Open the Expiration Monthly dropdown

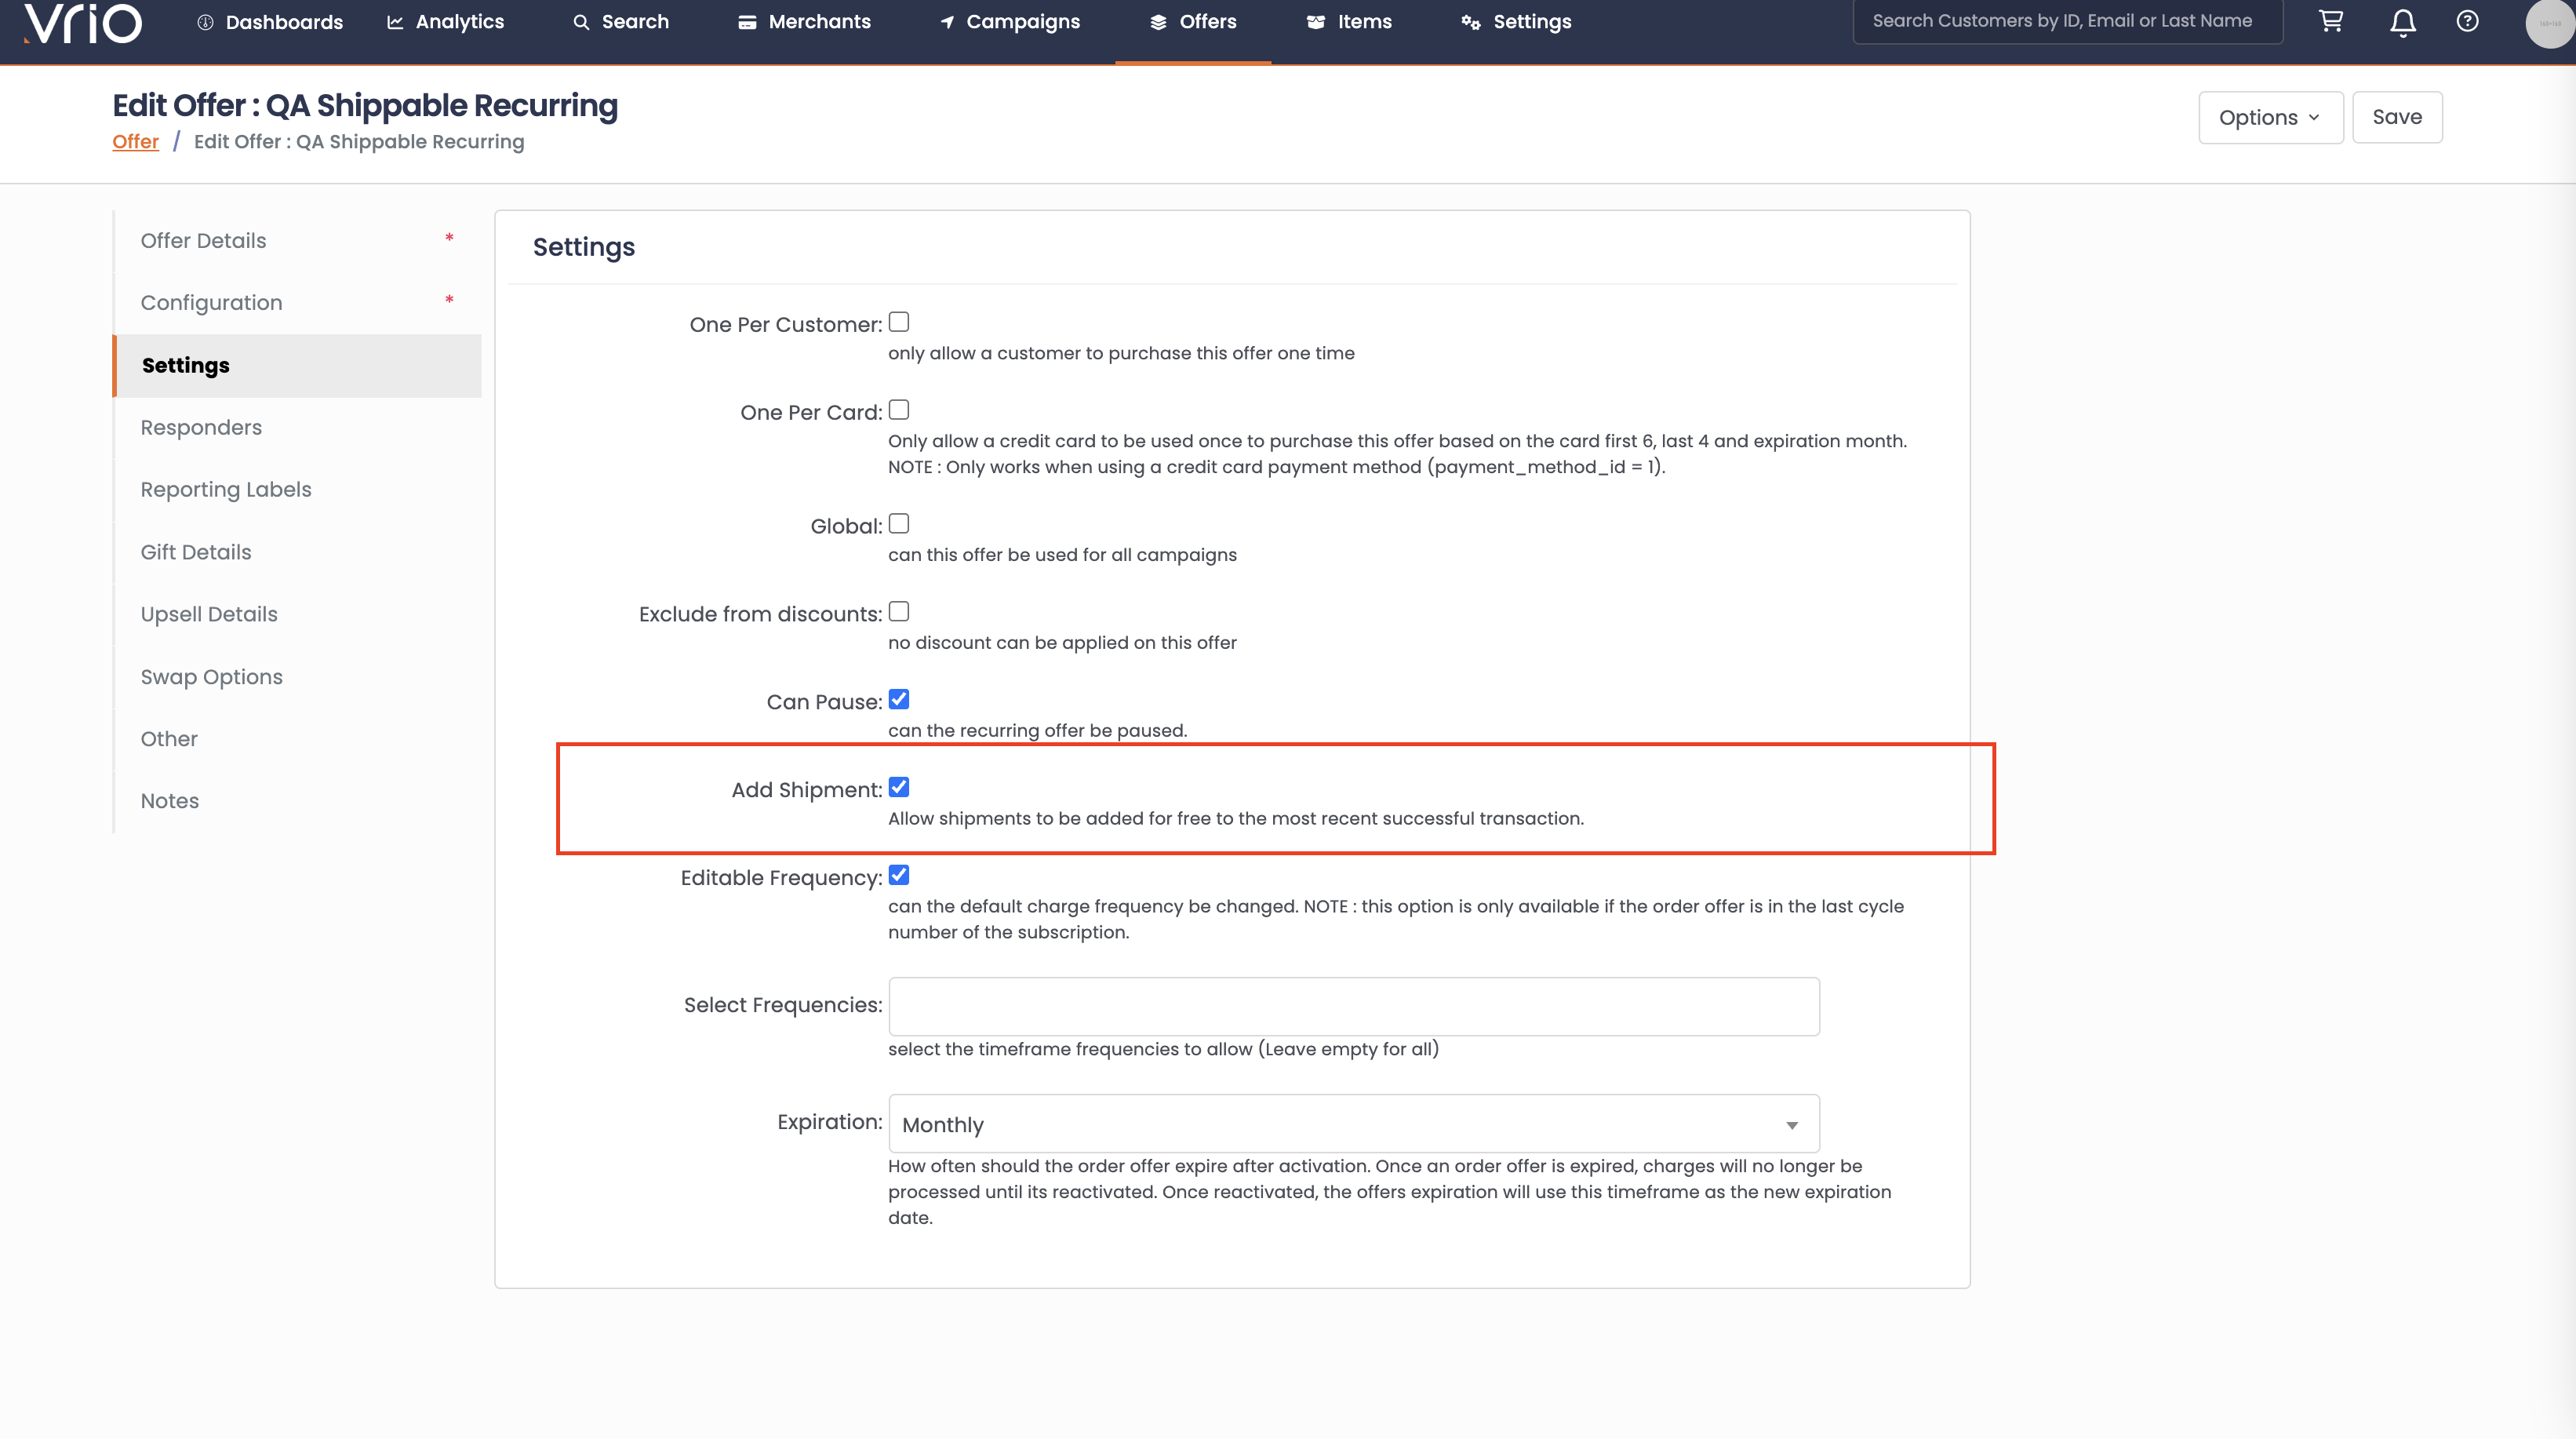(1353, 1124)
